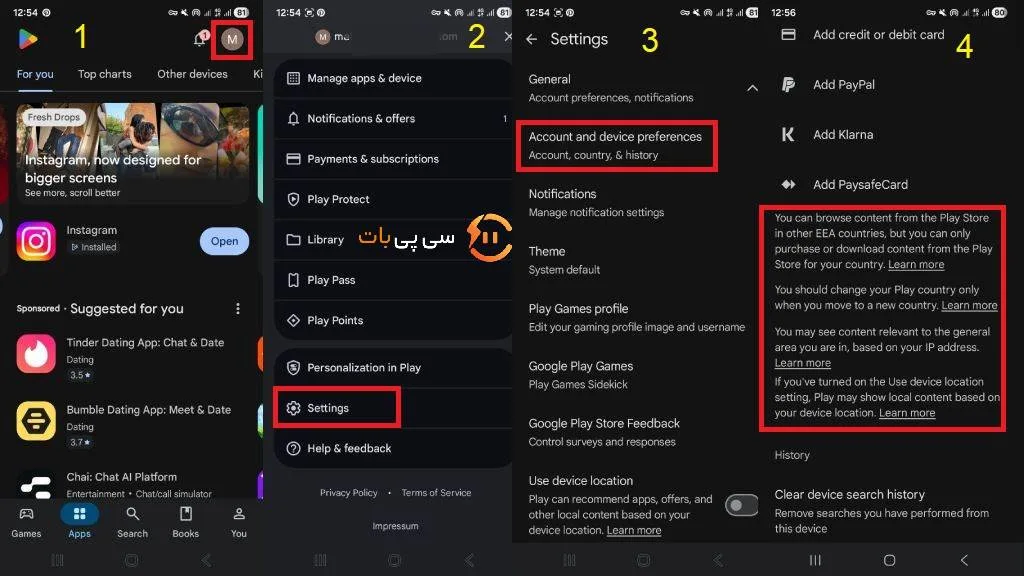
Task: Switch to the Other devices tab
Action: pos(192,74)
